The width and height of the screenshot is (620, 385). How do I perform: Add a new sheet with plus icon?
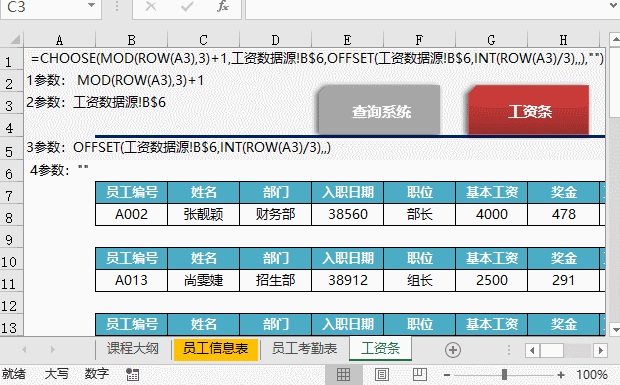[453, 350]
